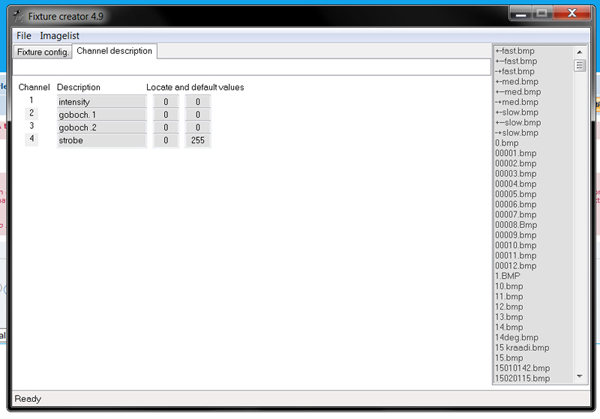Screen dimensions: 600x419
Task: Click scrollbar up arrow in image list
Action: [579, 51]
